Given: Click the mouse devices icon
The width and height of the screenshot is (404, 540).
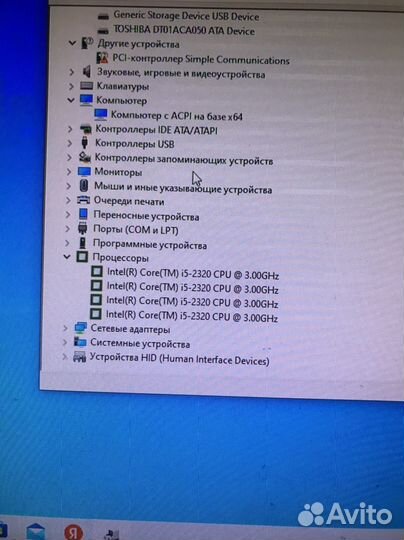Looking at the screenshot, I should coord(83,186).
